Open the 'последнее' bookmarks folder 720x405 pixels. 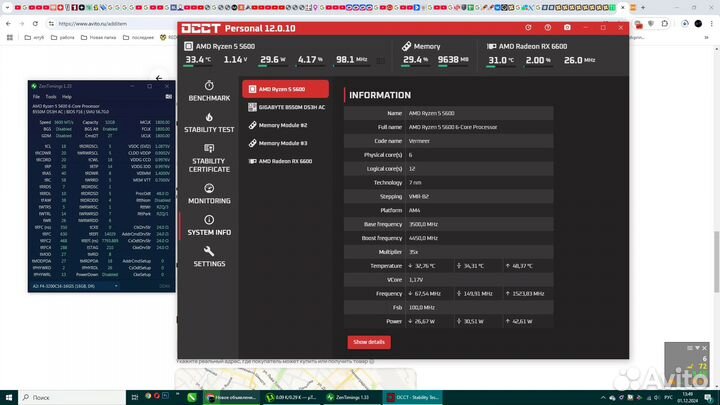pos(139,38)
